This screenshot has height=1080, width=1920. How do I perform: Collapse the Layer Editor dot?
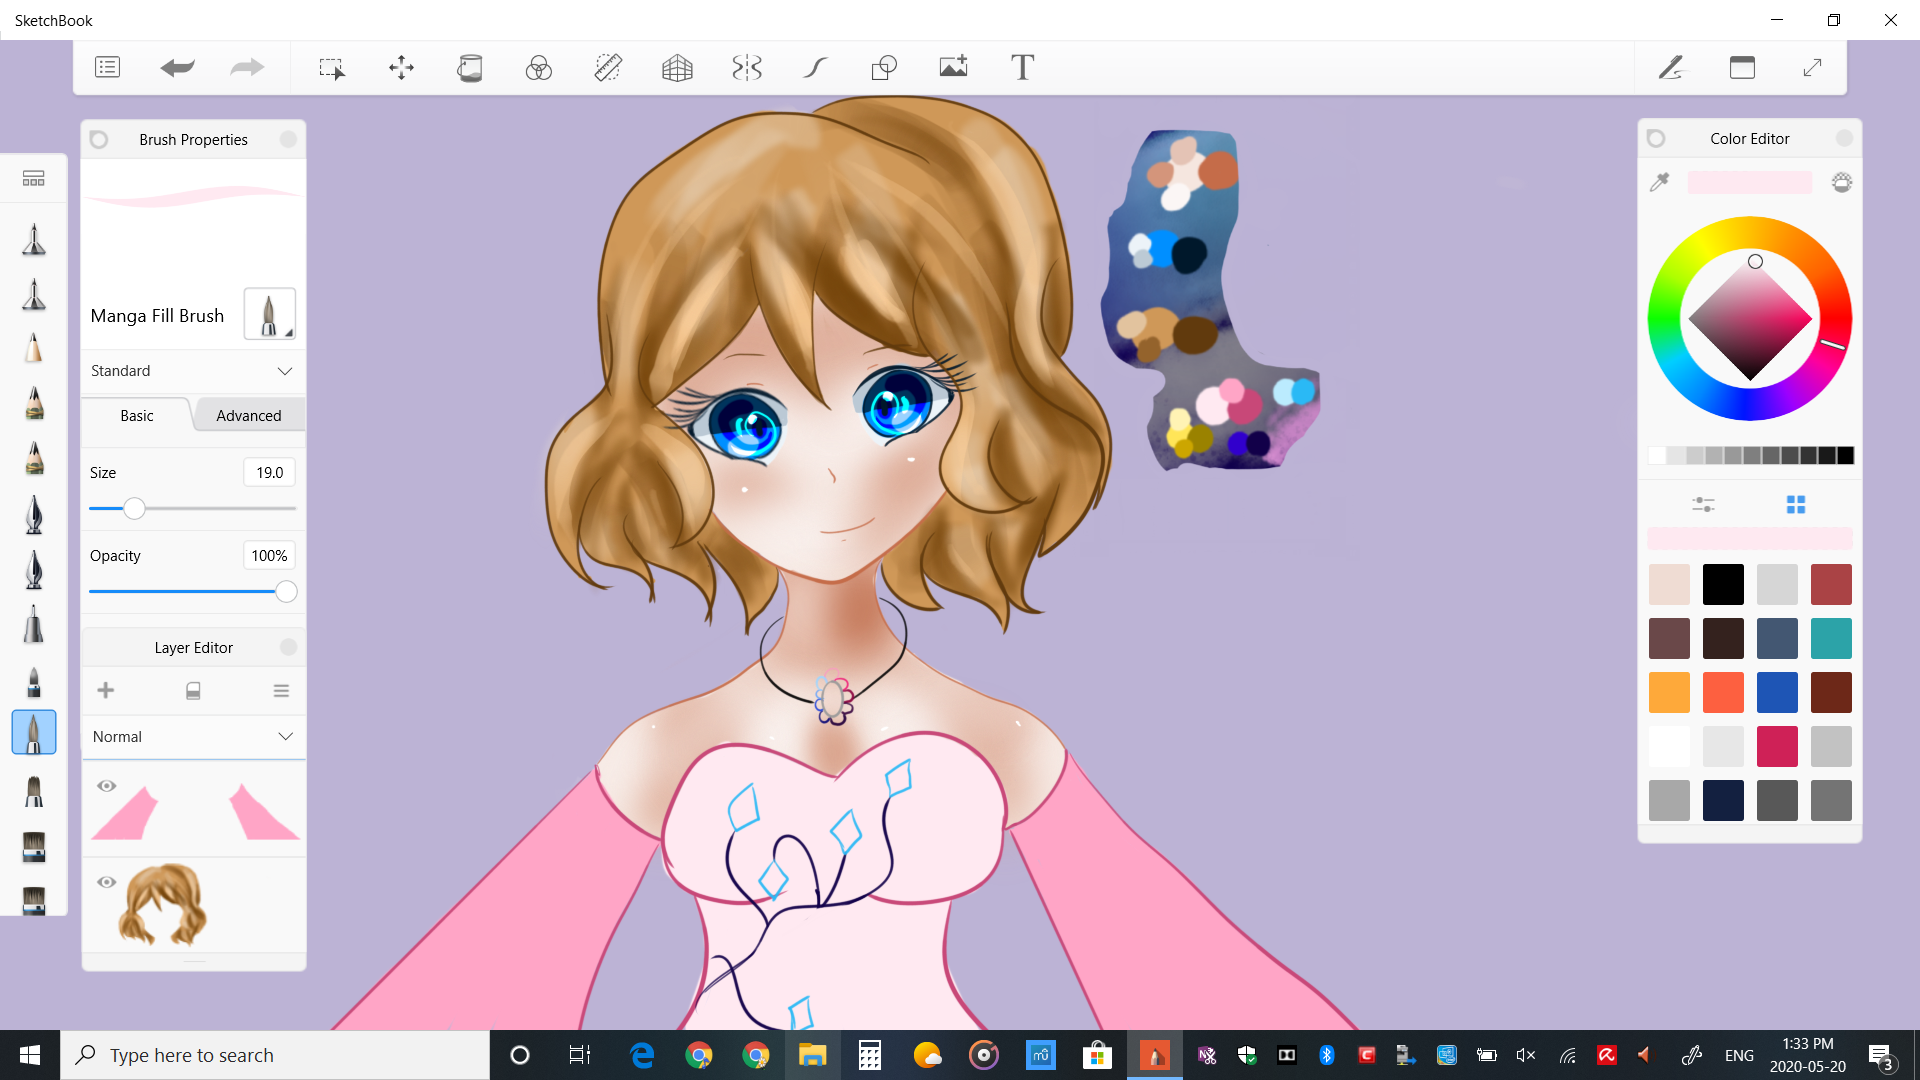coord(288,647)
